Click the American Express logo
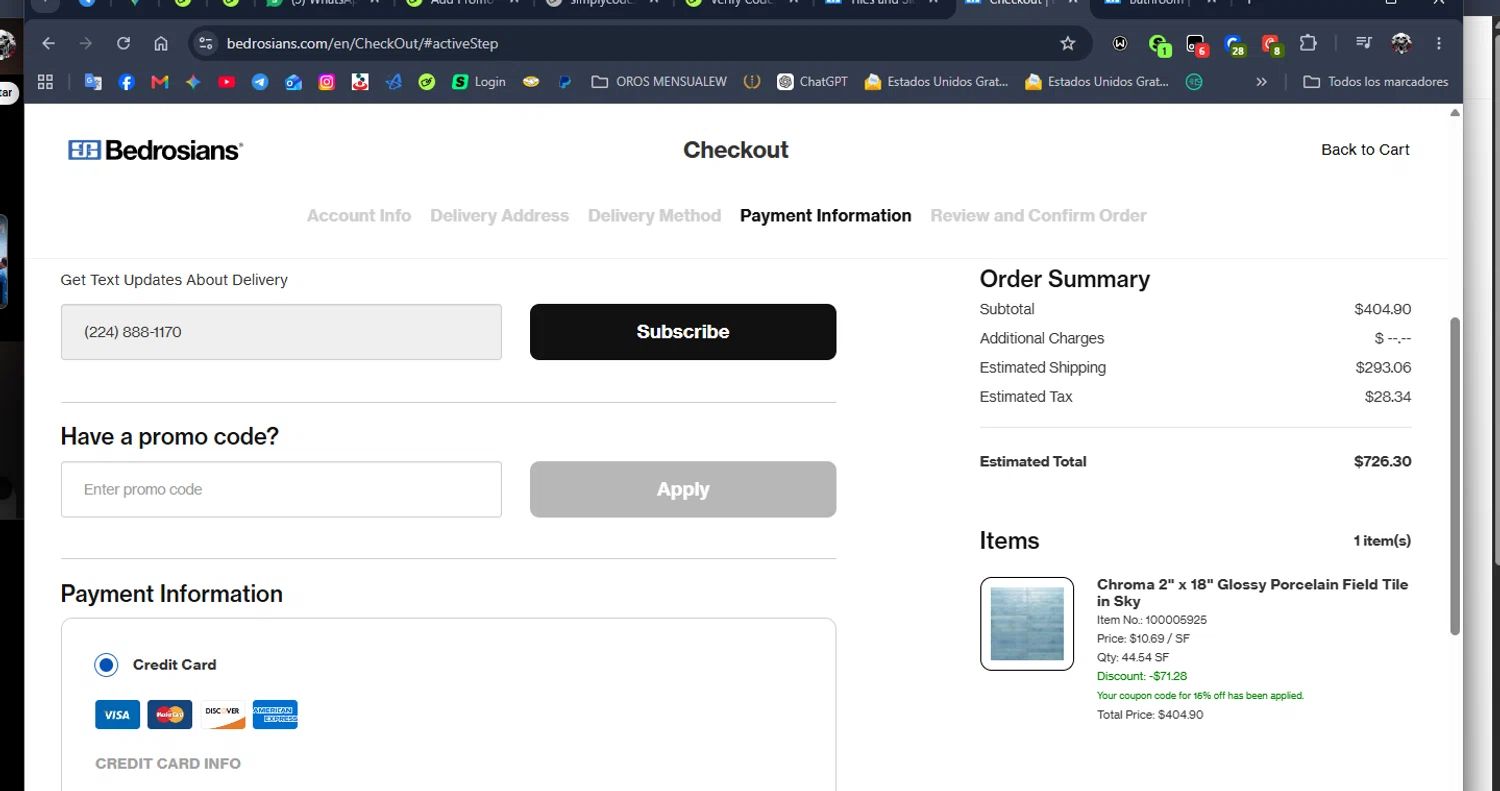The image size is (1500, 791). click(275, 715)
